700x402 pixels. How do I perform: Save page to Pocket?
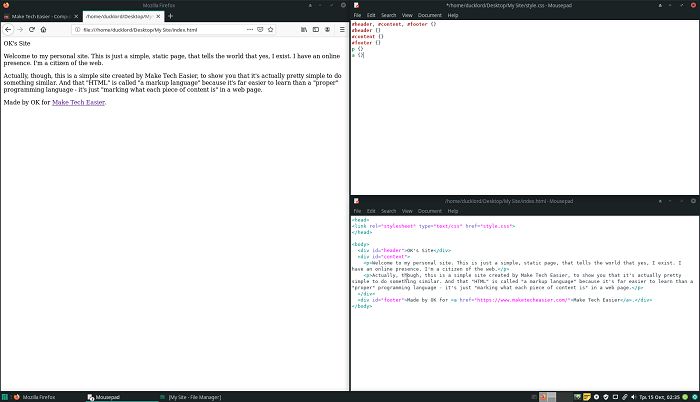pyautogui.click(x=260, y=29)
